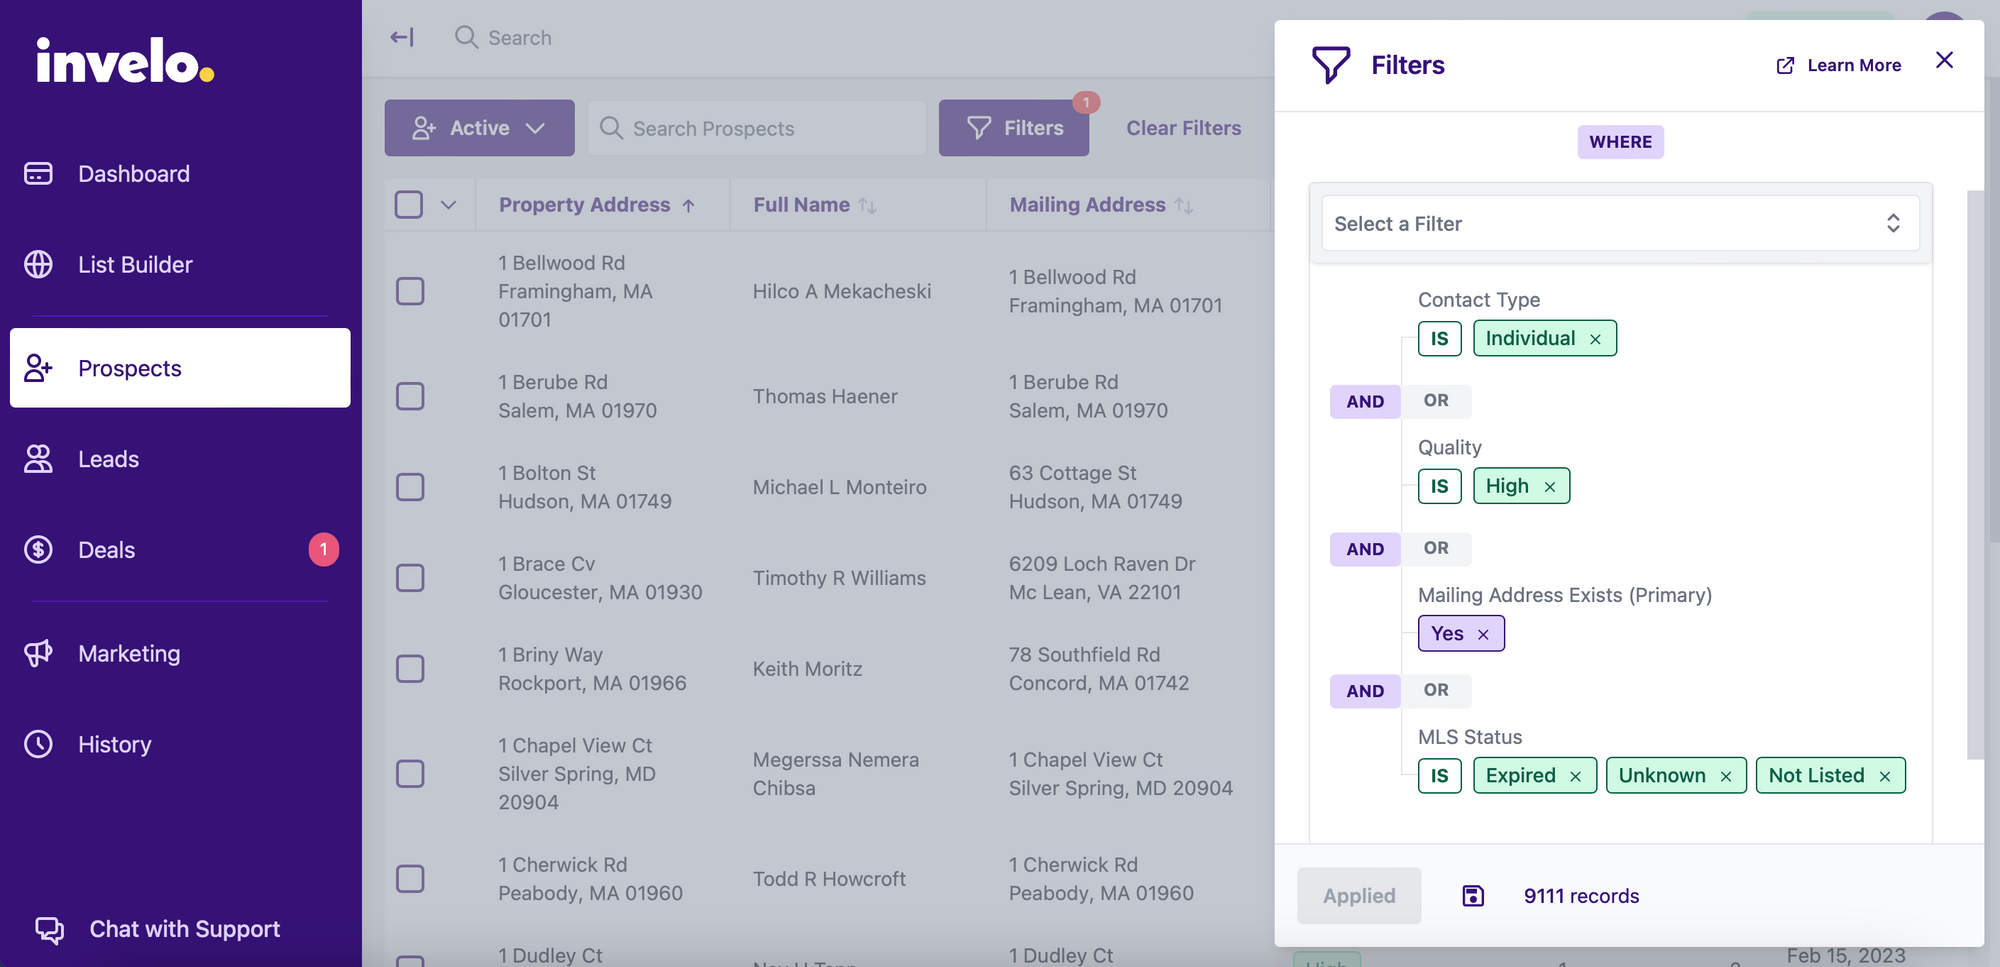
Task: Click the Filters button
Action: [x=1014, y=128]
